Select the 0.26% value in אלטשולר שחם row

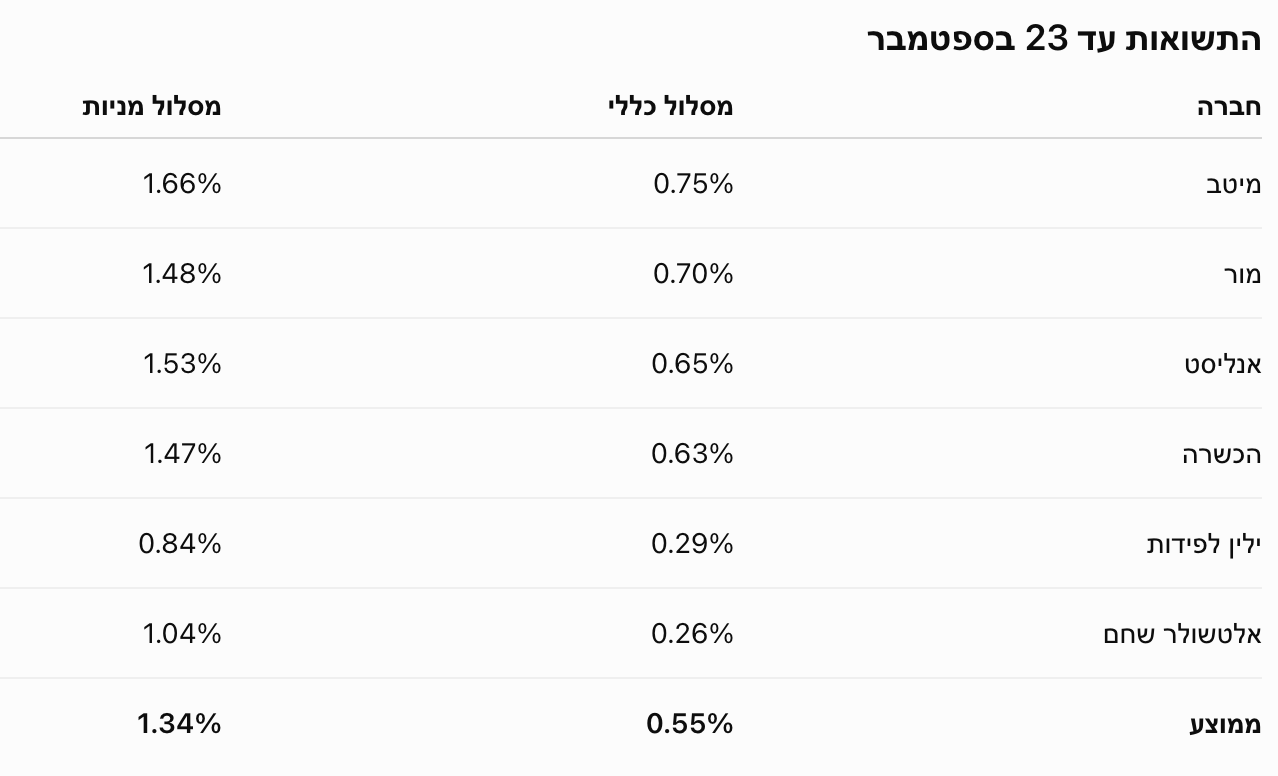pyautogui.click(x=692, y=634)
